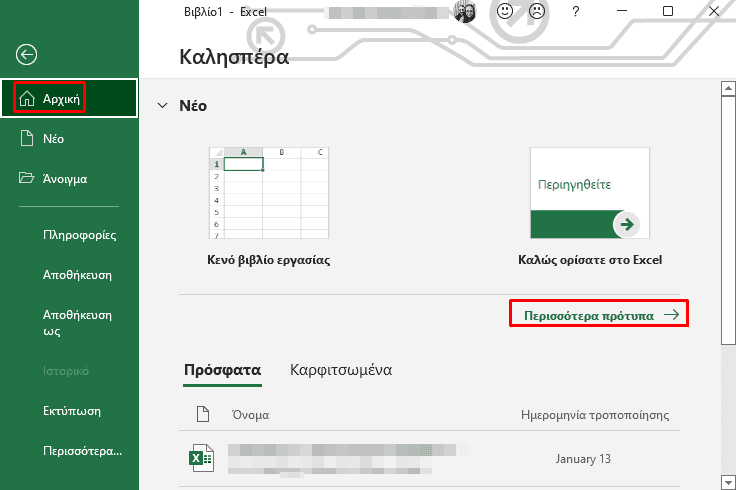The height and width of the screenshot is (490, 736).
Task: Open the recent Excel file icon
Action: tap(201, 458)
